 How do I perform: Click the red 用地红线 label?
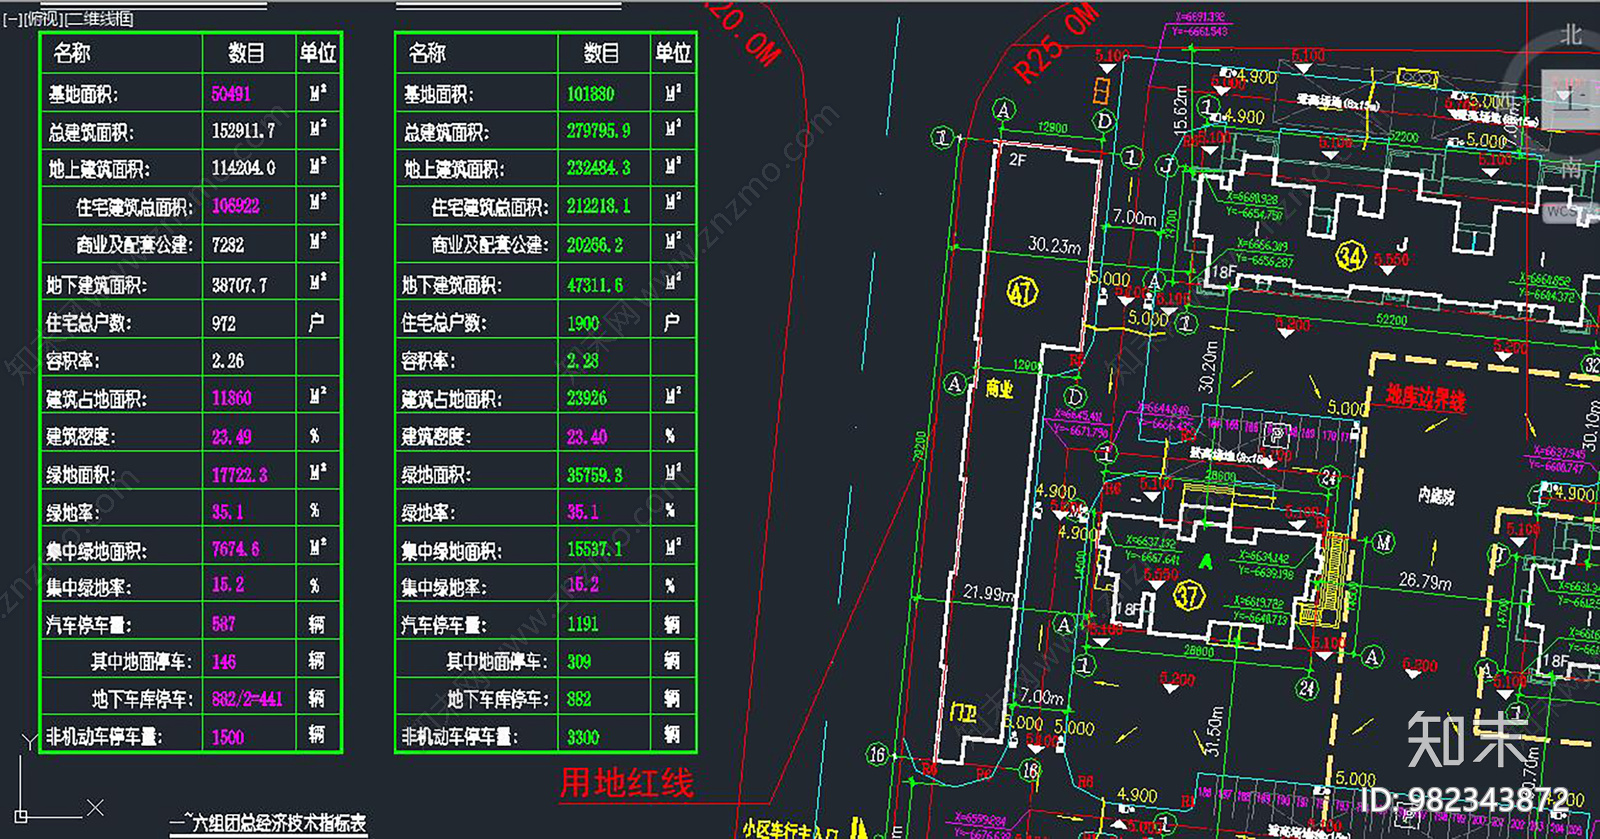pyautogui.click(x=627, y=783)
